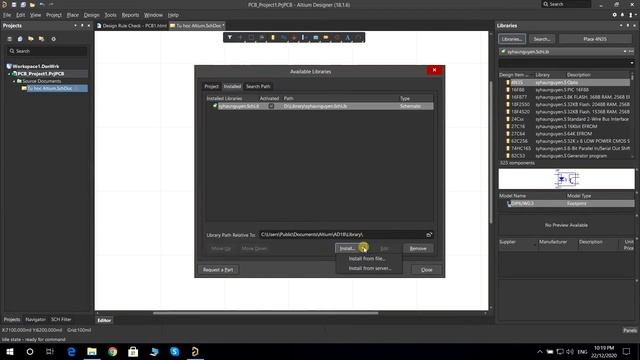This screenshot has width=640, height=360.
Task: Open the Tools menu
Action: (110, 15)
